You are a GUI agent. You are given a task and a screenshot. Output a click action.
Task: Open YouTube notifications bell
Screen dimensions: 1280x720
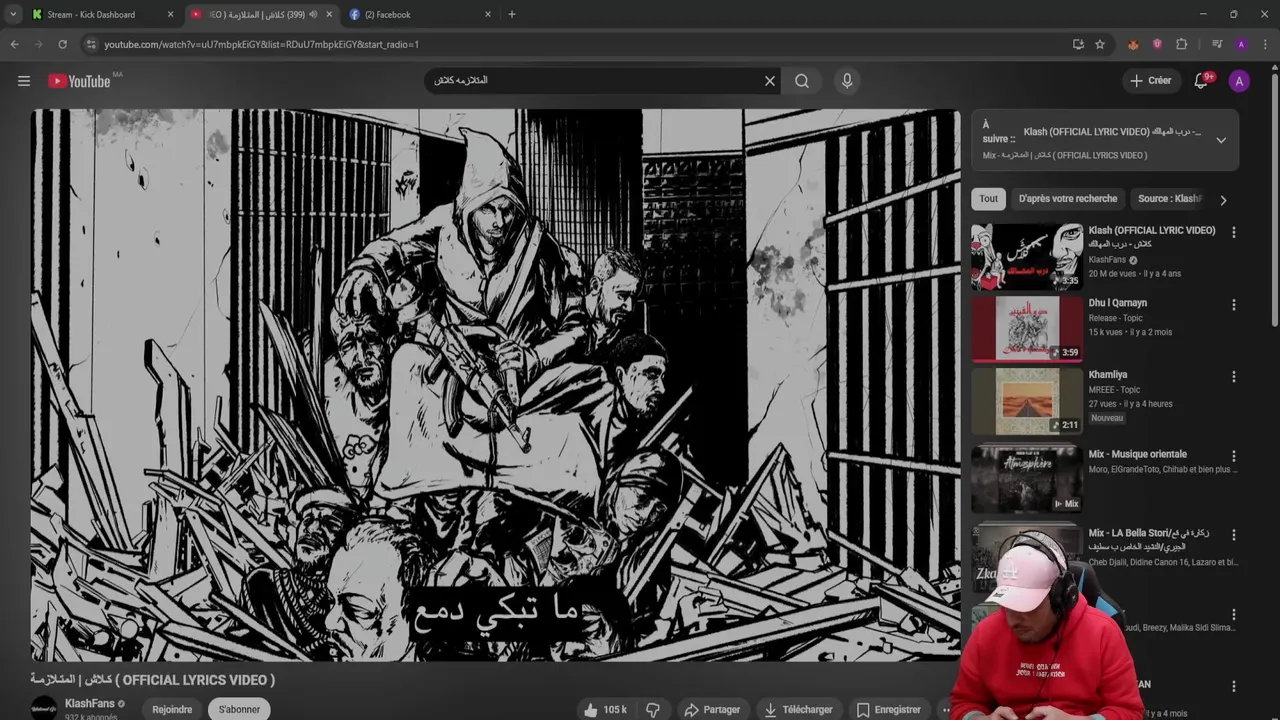[1202, 81]
